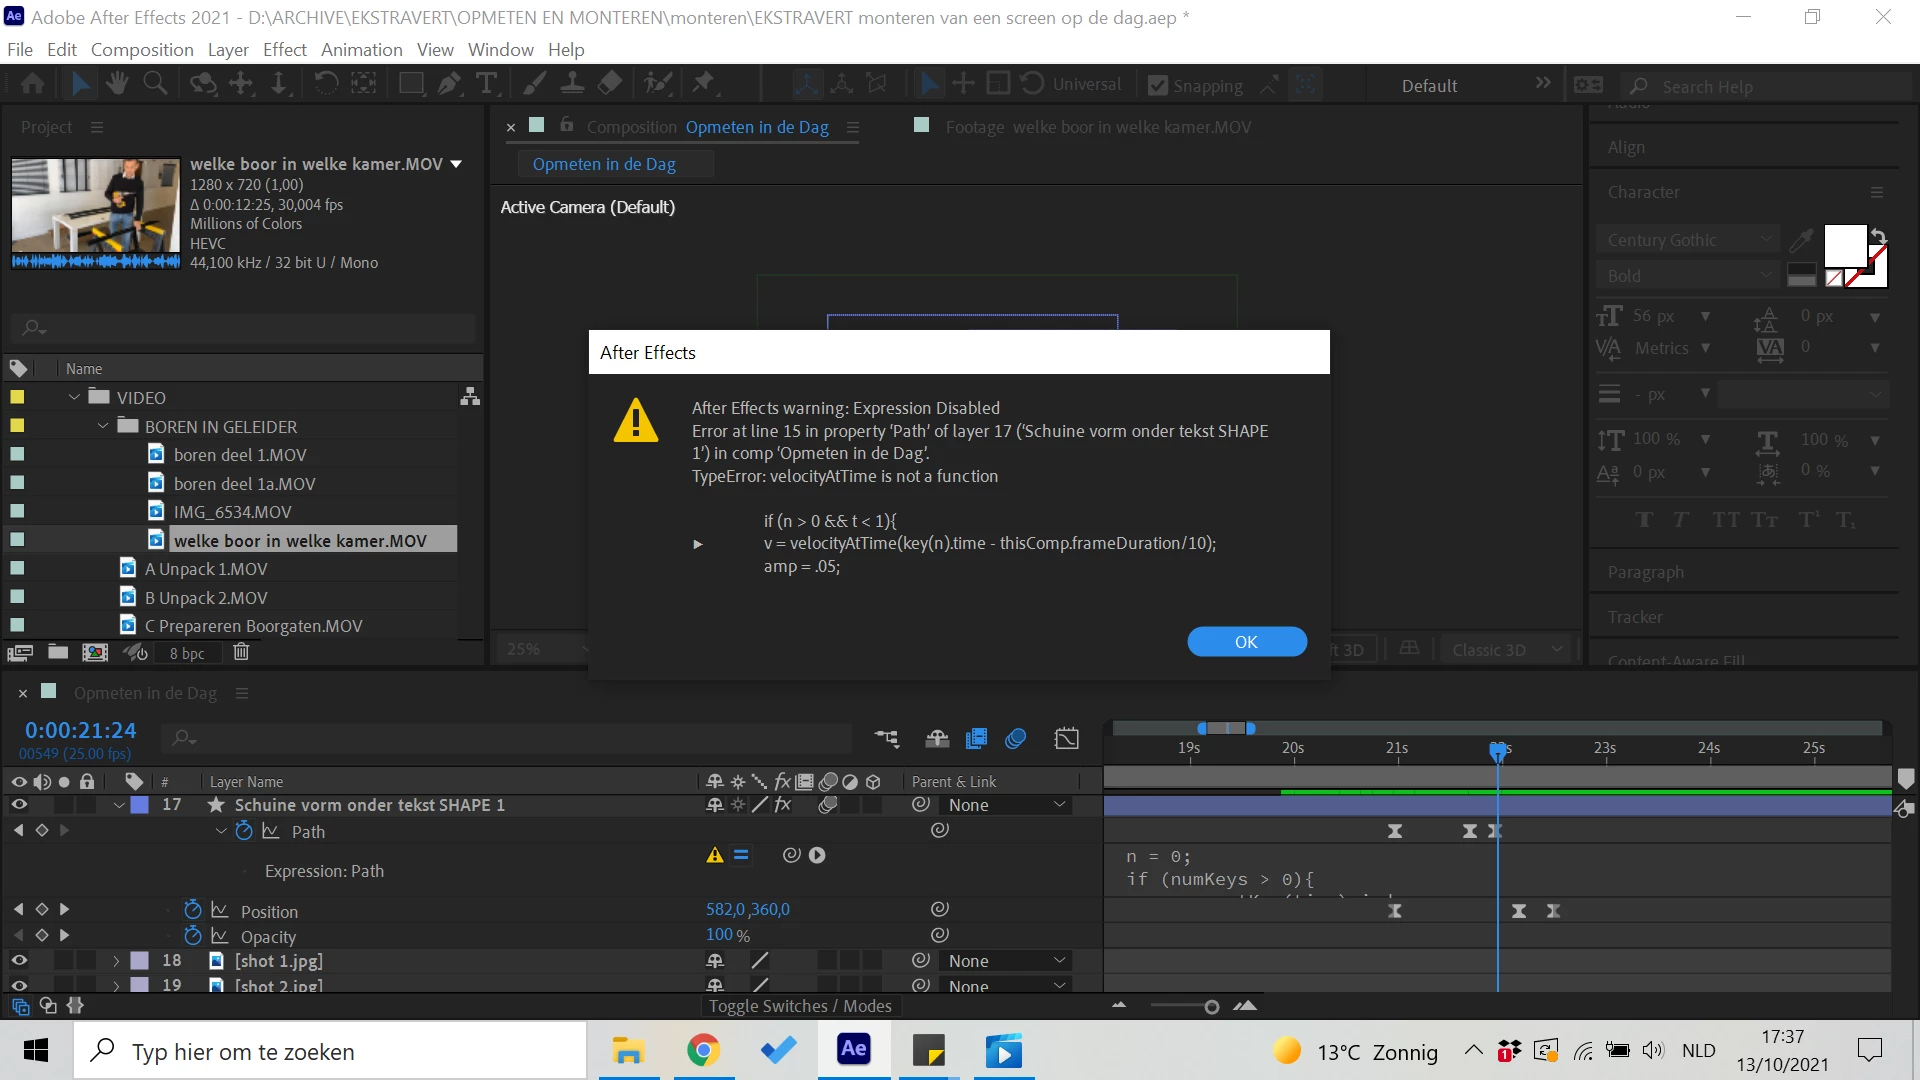Click the white fill color swatch
Image resolution: width=1920 pixels, height=1080 pixels.
point(1844,246)
